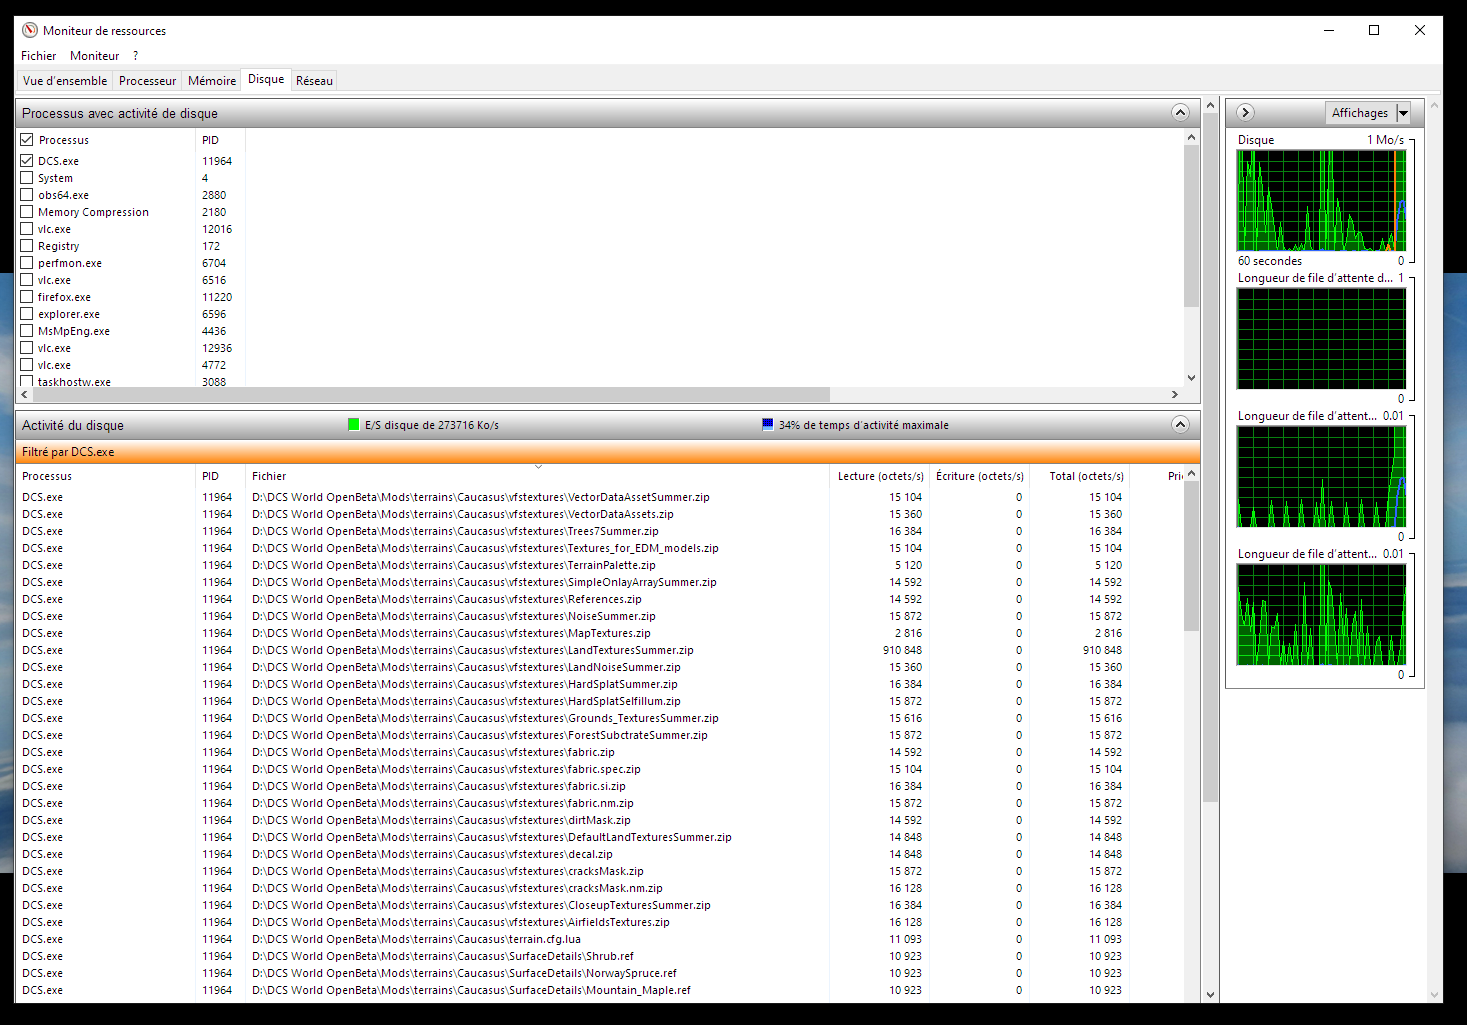The width and height of the screenshot is (1467, 1025).
Task: Switch to the Mémoire tab
Action: click(x=212, y=81)
